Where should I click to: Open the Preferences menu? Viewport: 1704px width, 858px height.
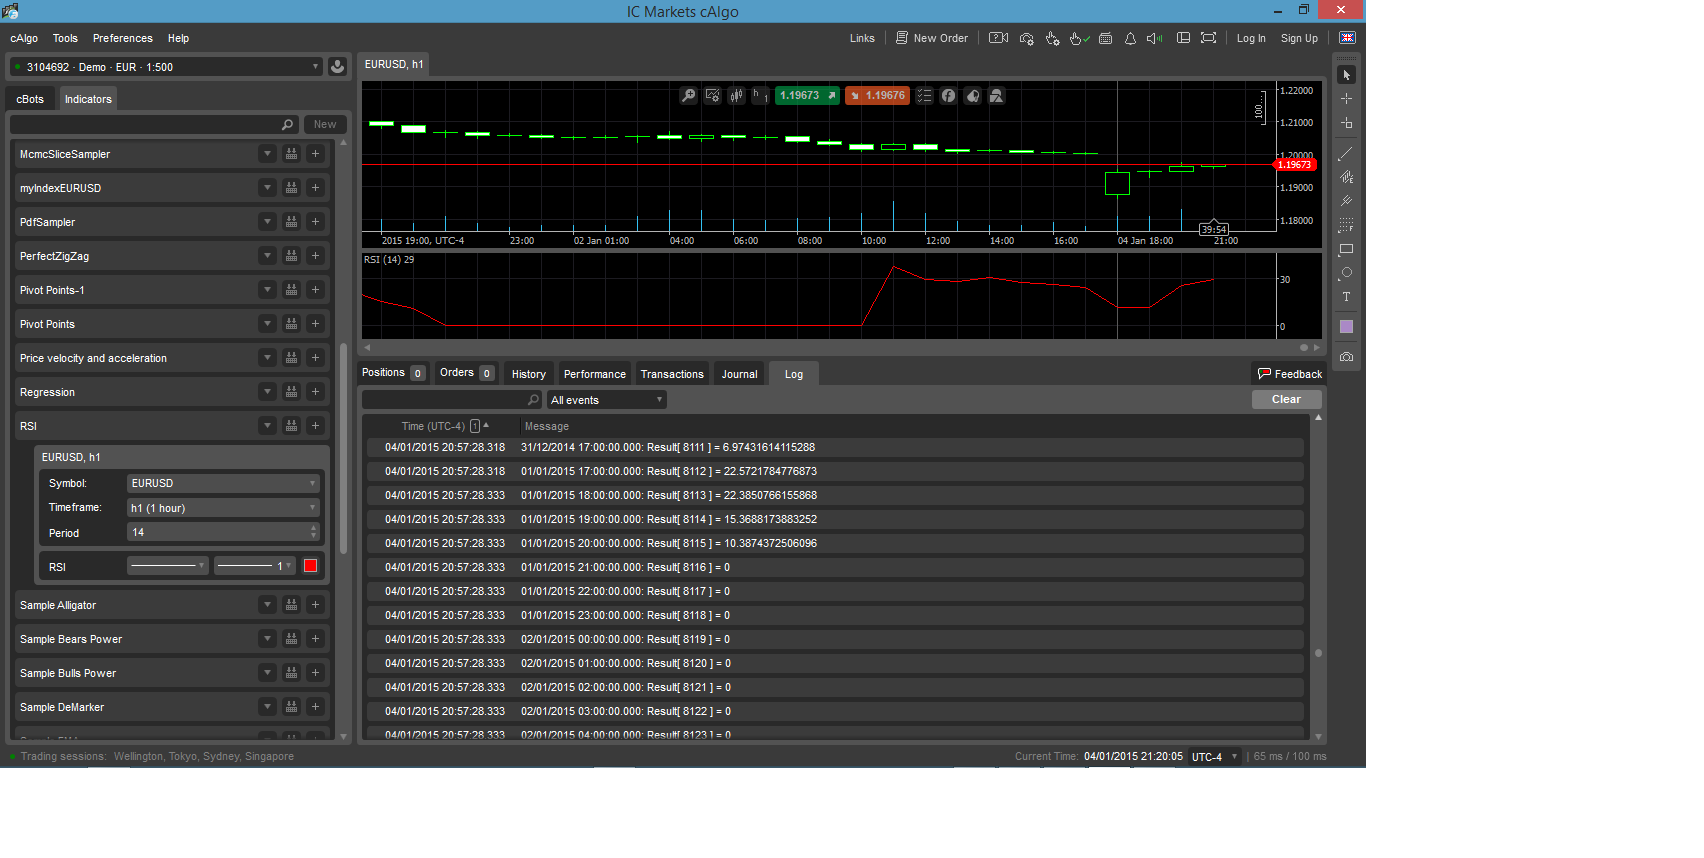(x=123, y=38)
